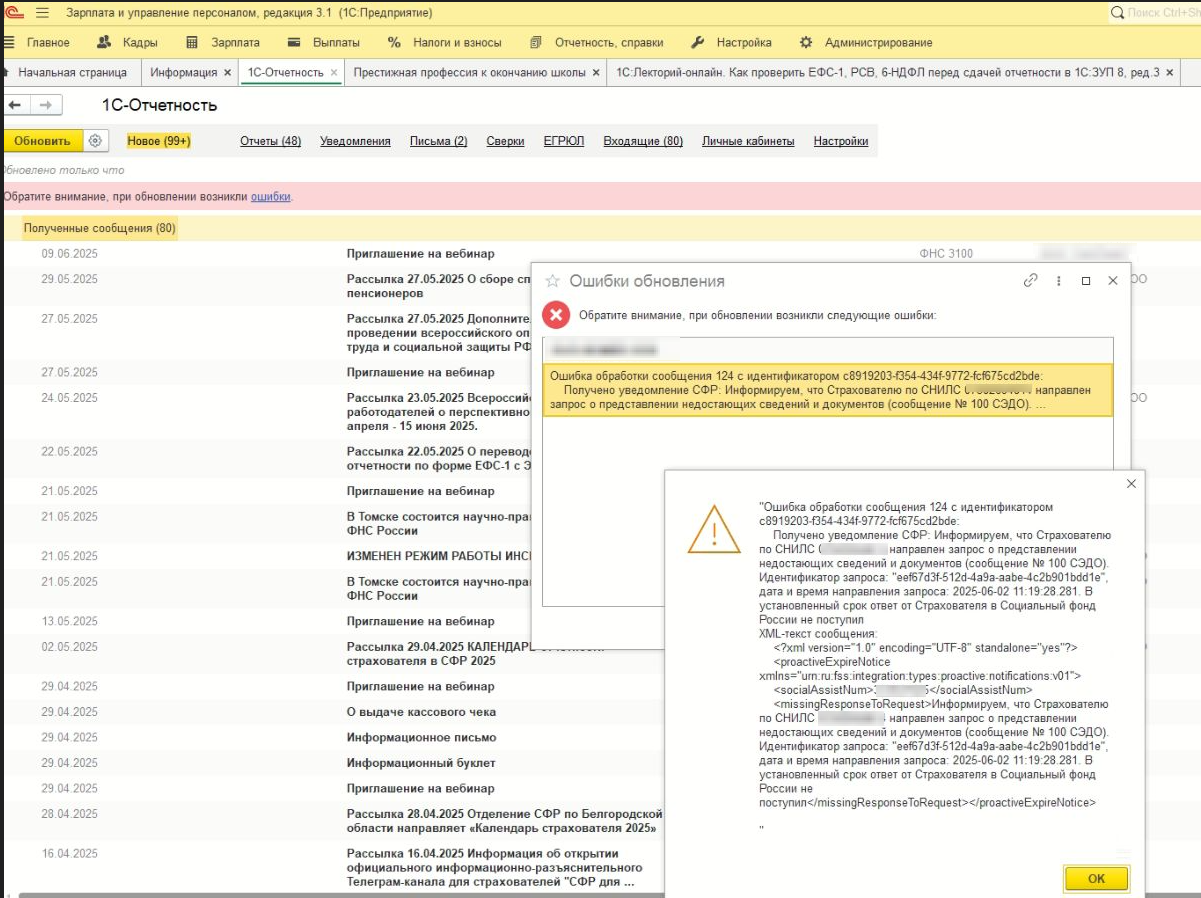Image resolution: width=1201 pixels, height=898 pixels.
Task: Close the Информация tab
Action: pos(227,73)
